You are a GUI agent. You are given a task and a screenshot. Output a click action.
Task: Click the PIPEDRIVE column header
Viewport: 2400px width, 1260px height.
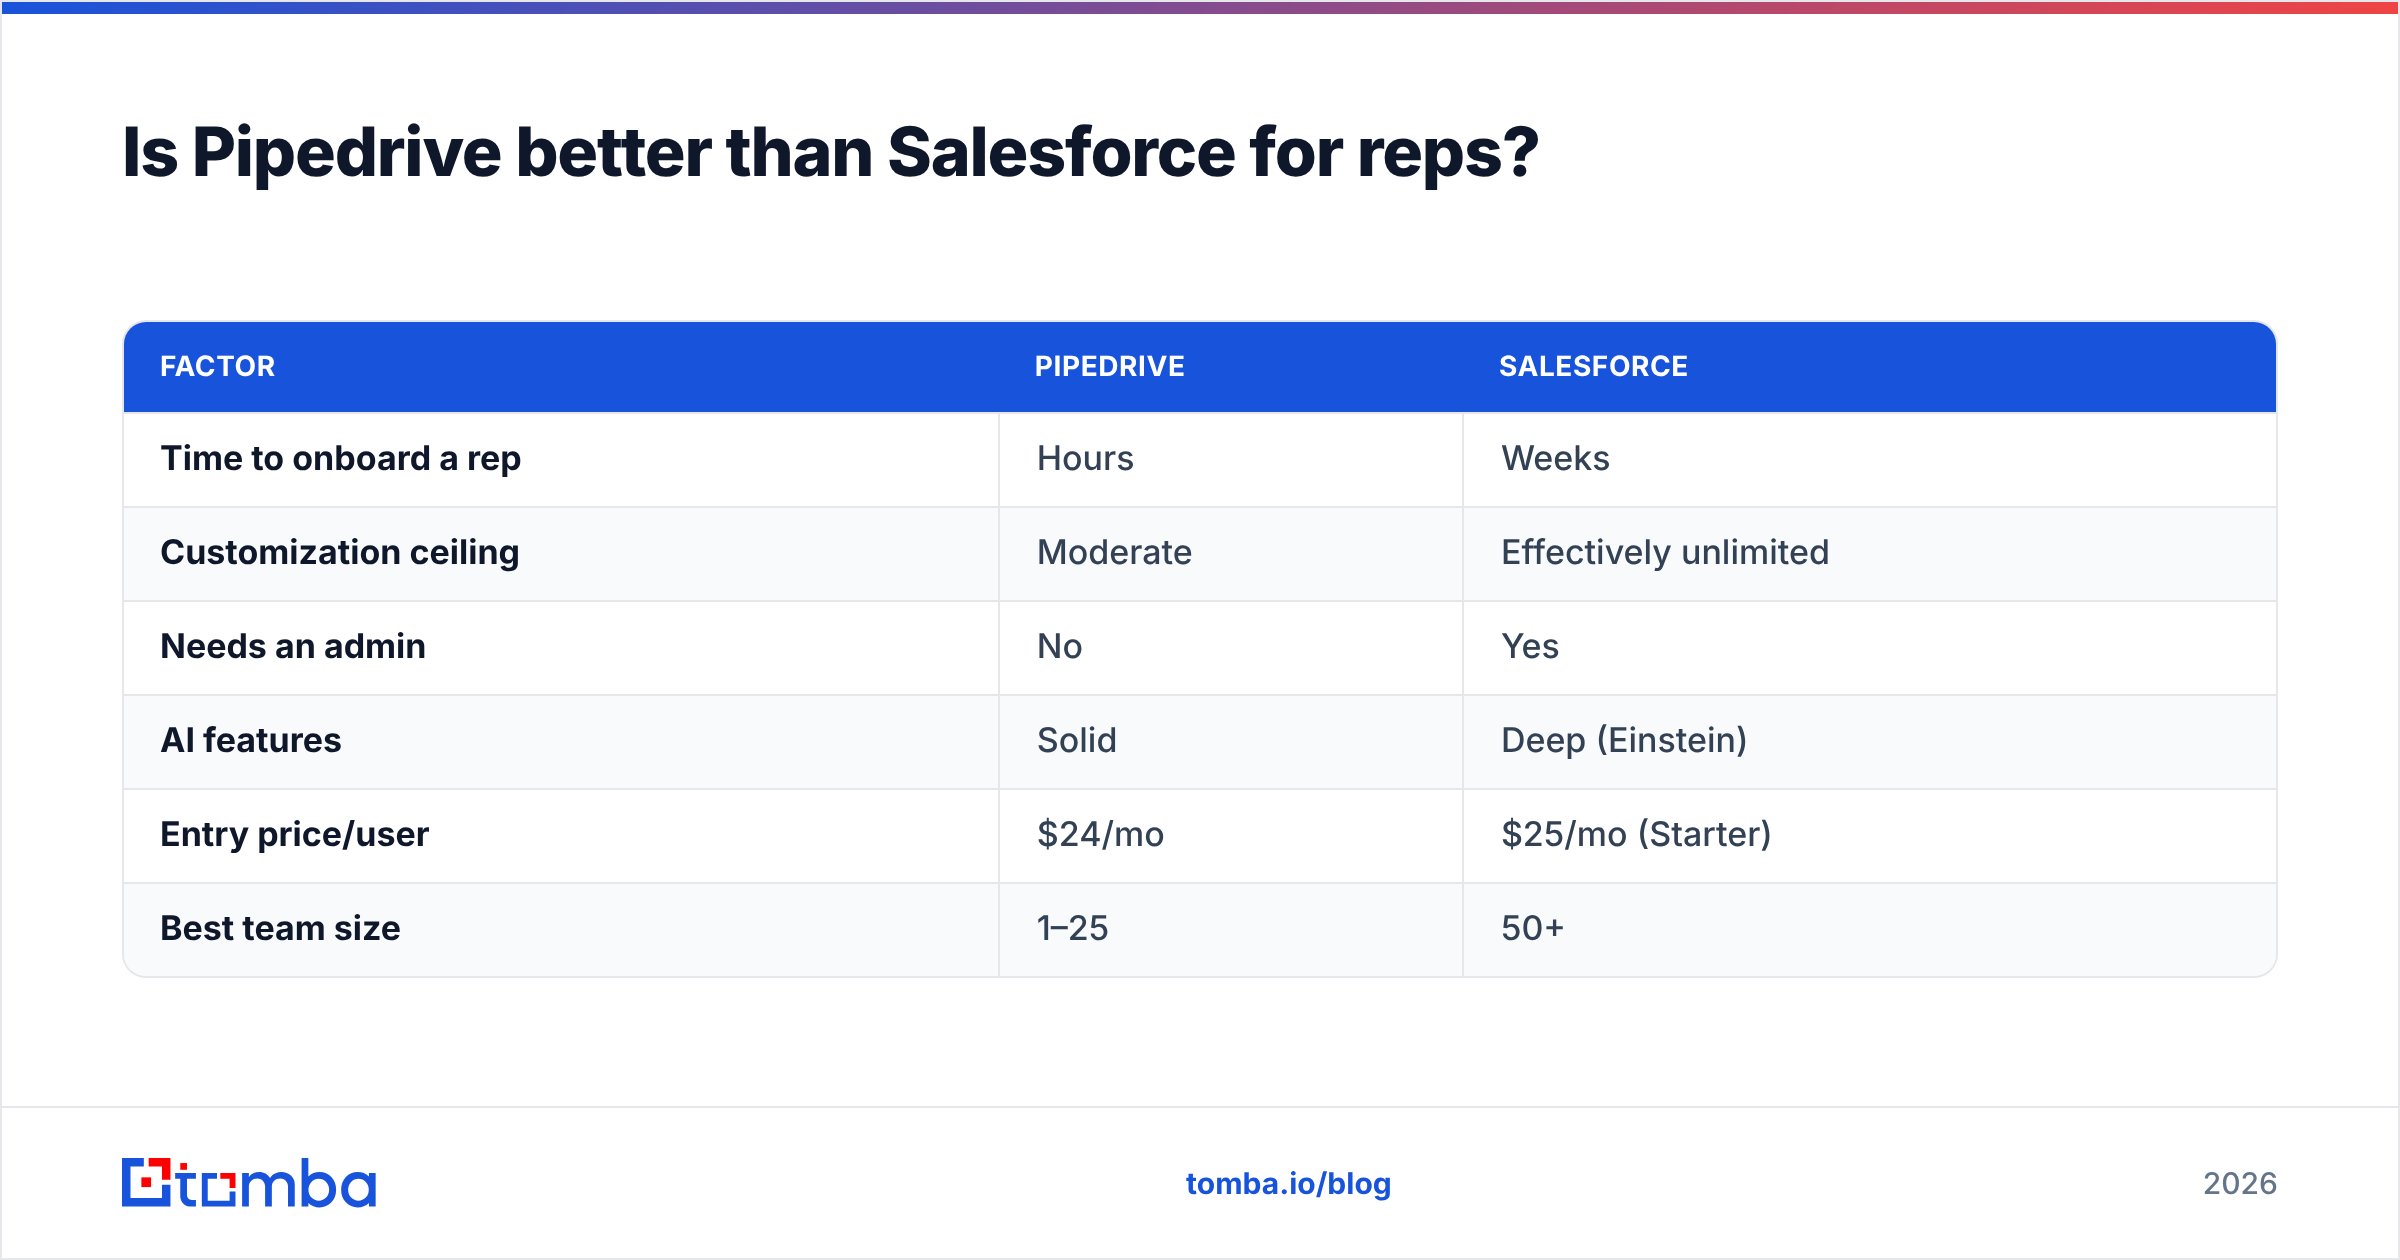coord(1110,367)
